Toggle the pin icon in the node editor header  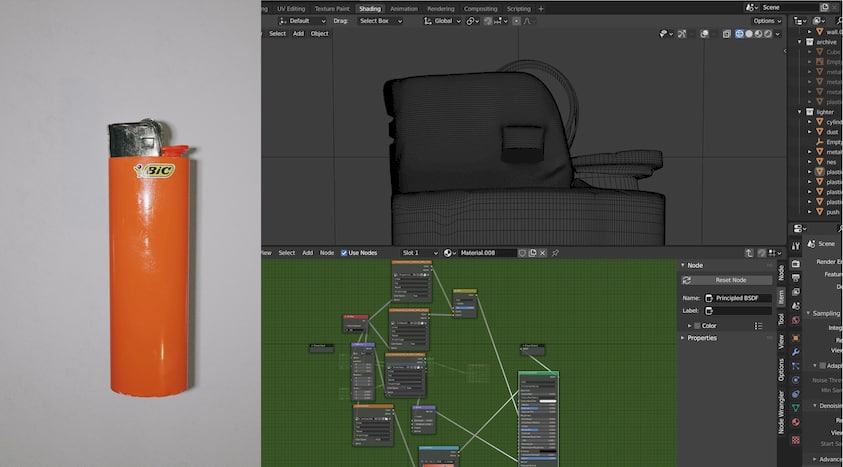tap(555, 253)
